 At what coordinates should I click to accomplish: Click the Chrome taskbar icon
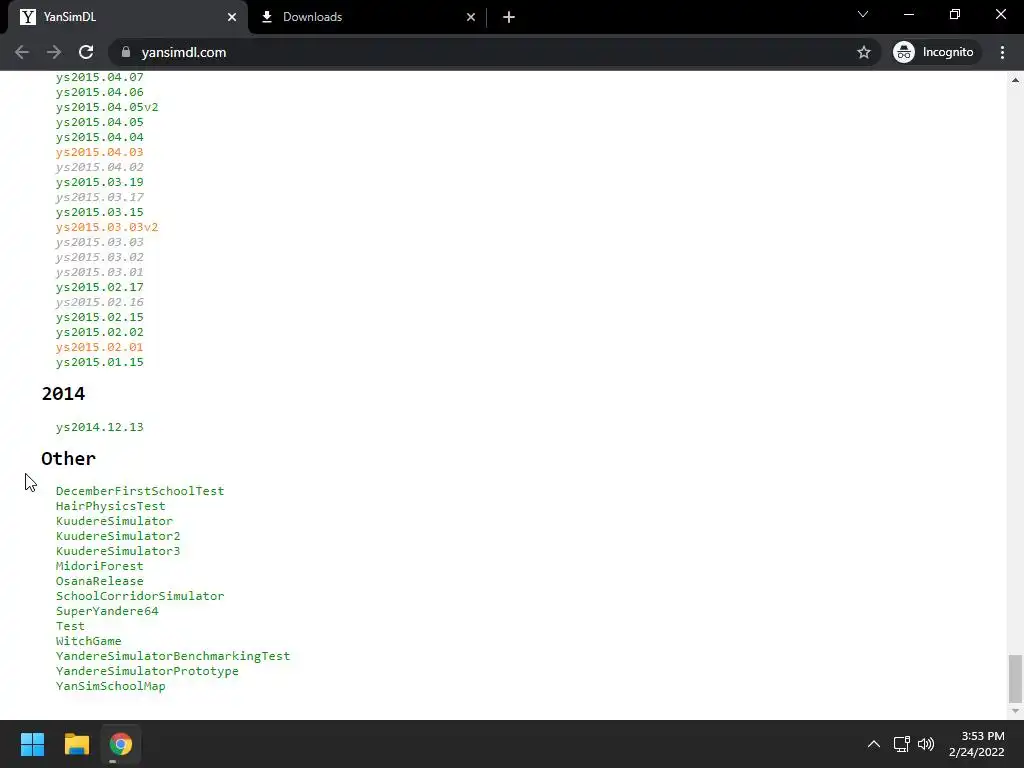(121, 744)
